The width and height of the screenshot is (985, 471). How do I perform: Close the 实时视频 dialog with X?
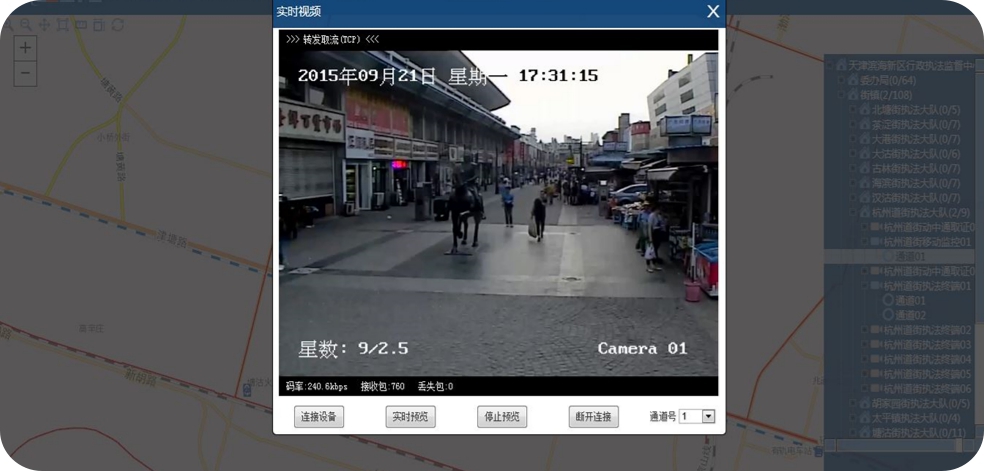click(x=713, y=12)
